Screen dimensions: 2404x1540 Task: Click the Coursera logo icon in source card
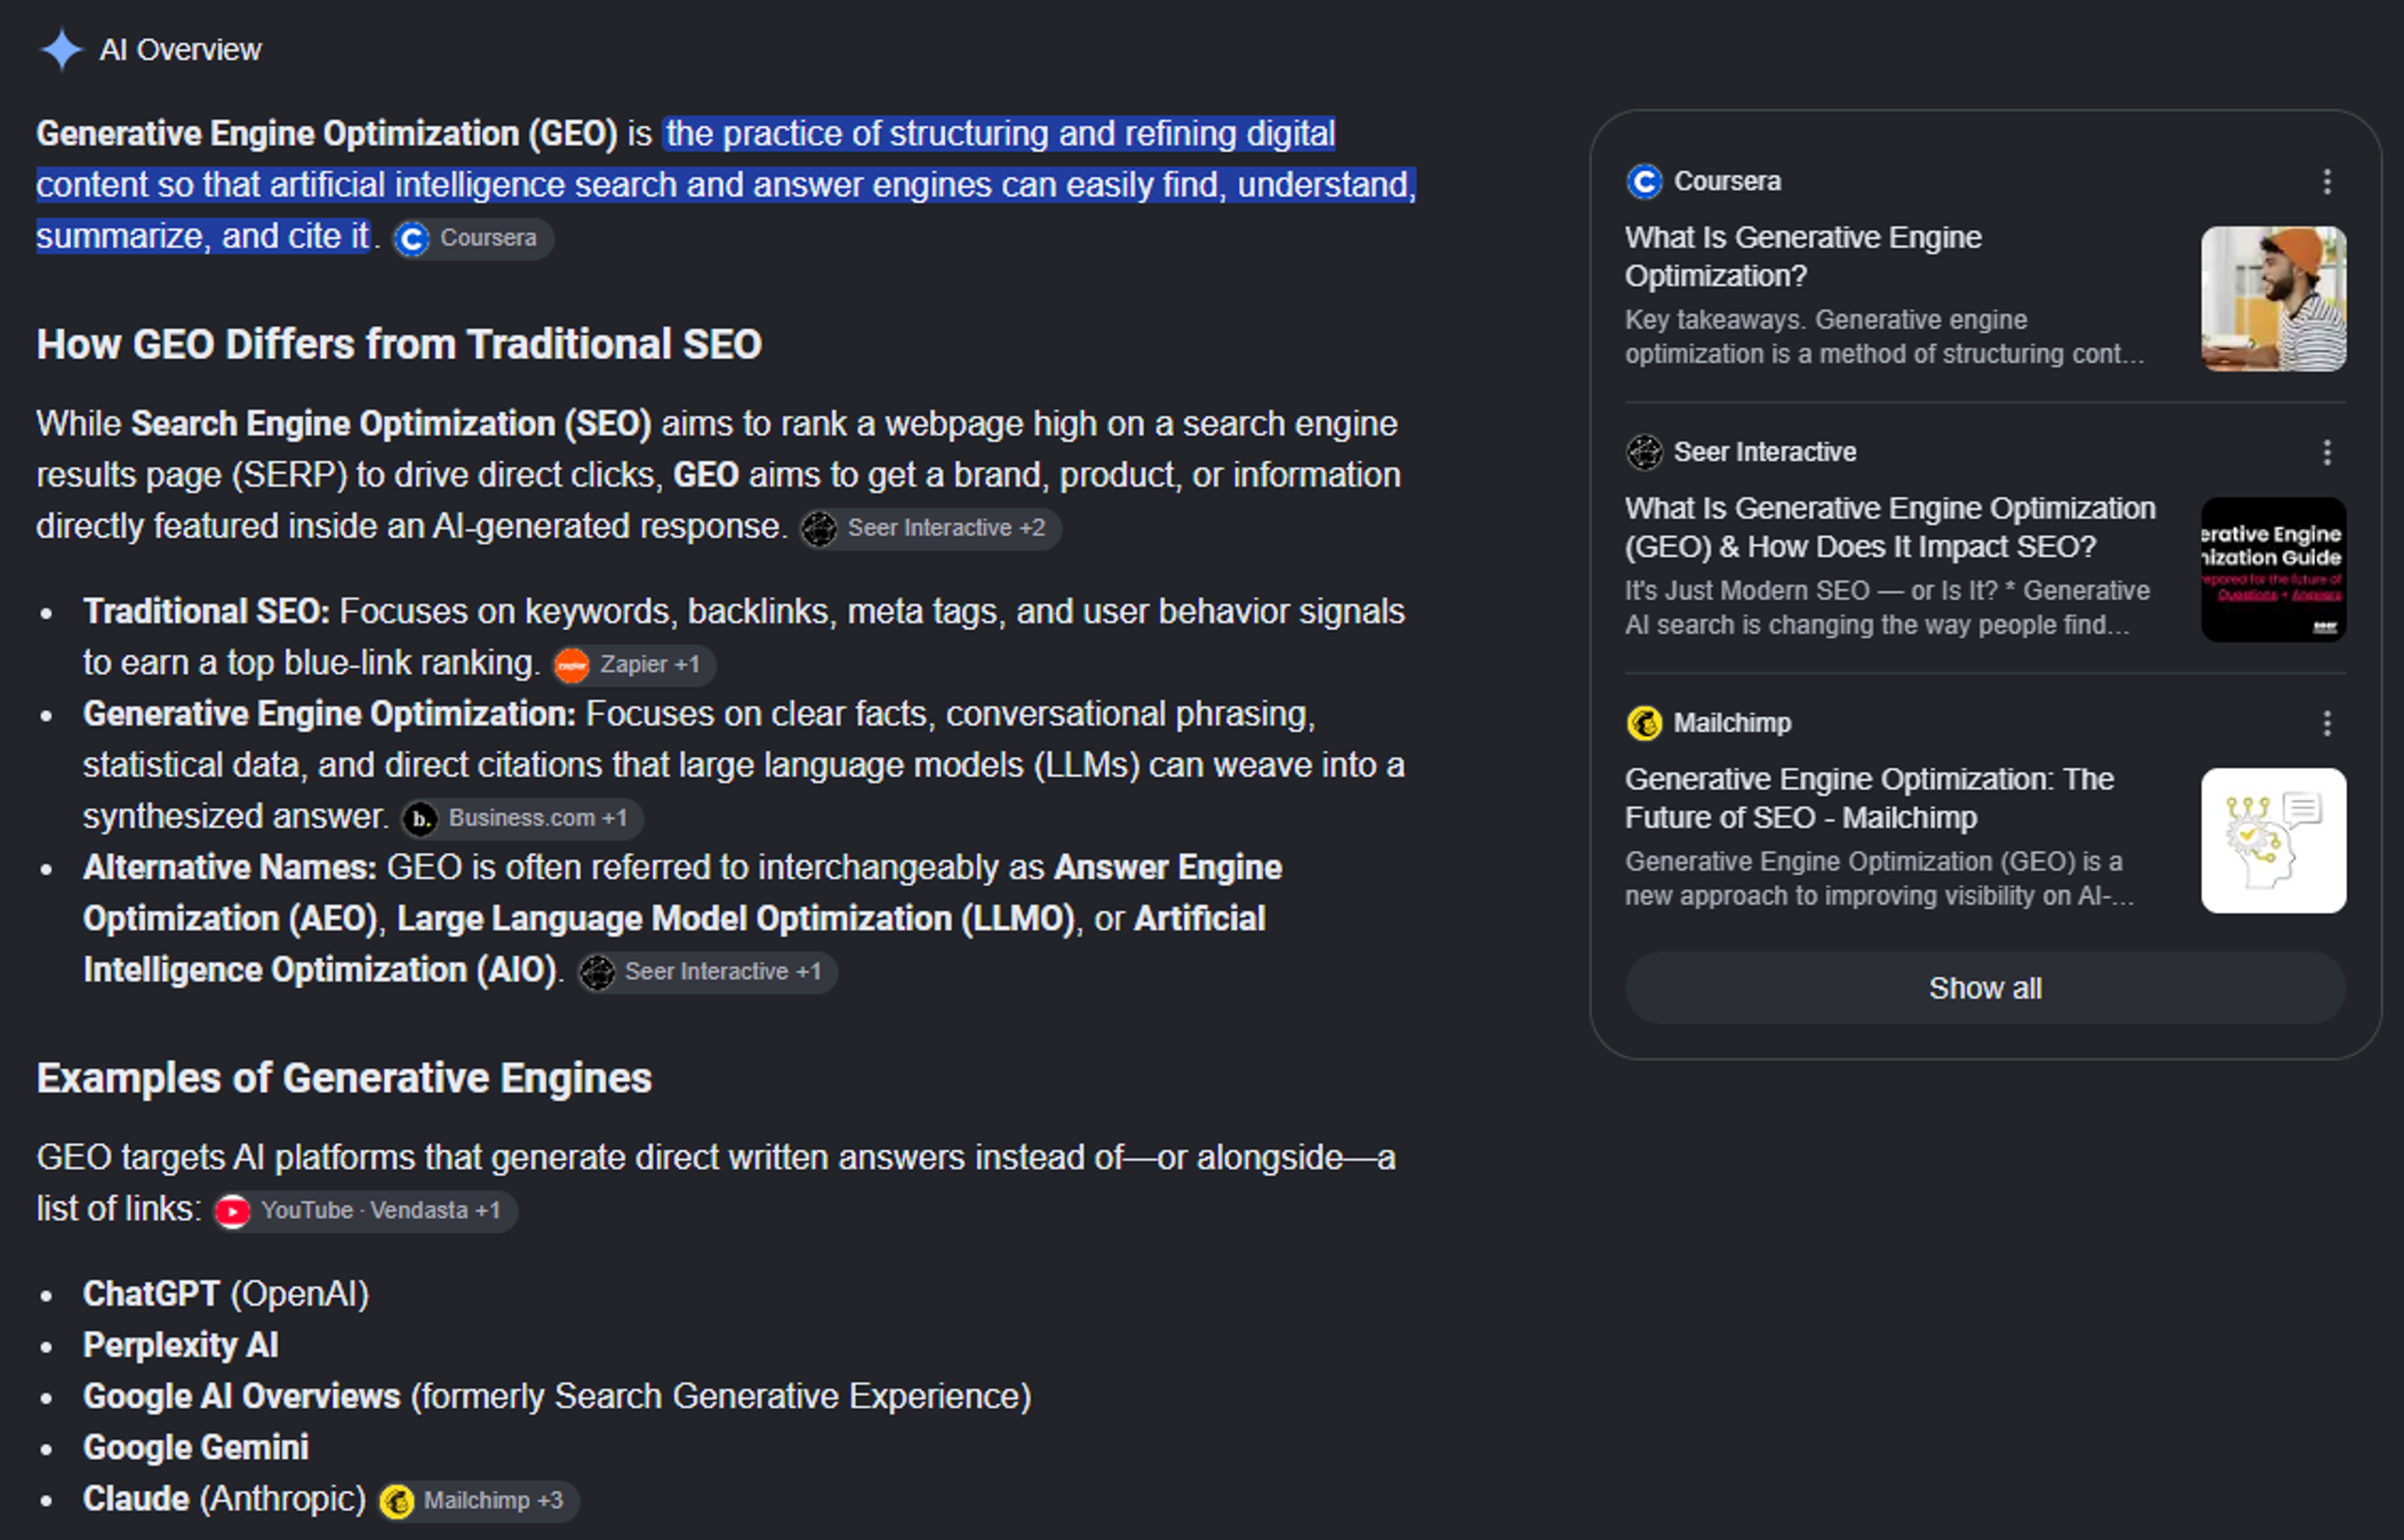(x=1644, y=182)
